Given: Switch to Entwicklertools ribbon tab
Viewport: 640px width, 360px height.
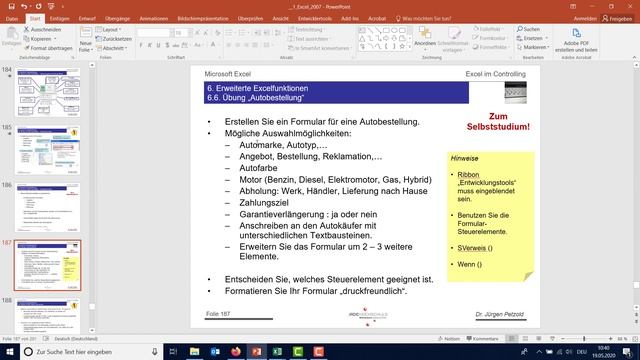Looking at the screenshot, I should 315,19.
